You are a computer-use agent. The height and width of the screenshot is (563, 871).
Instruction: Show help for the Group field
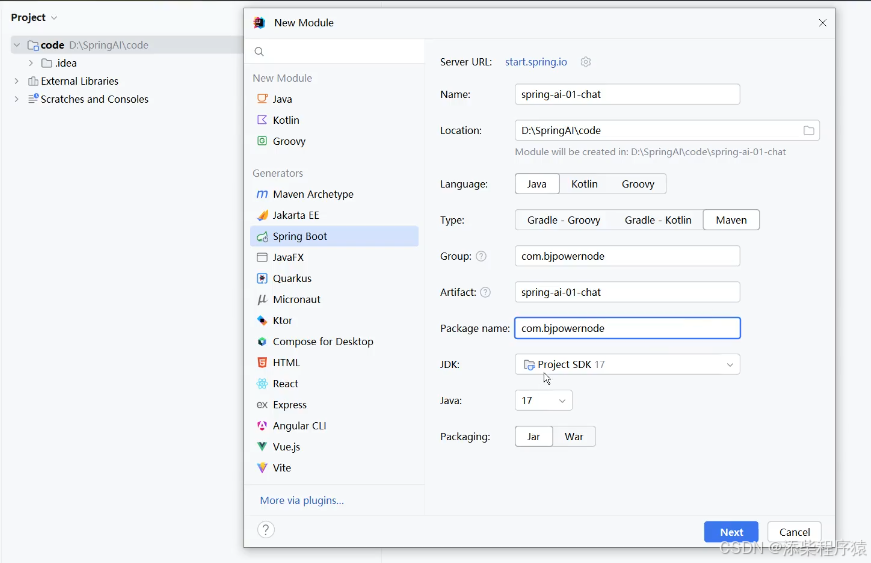click(481, 256)
